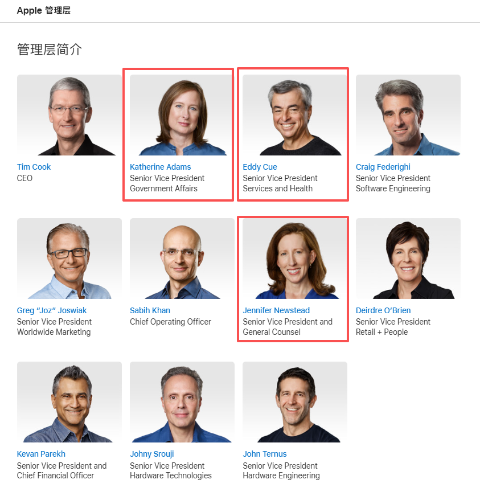Open Greg "Joz" Joswiak's profile link
Screen dimensions: 480x500
tap(52, 310)
